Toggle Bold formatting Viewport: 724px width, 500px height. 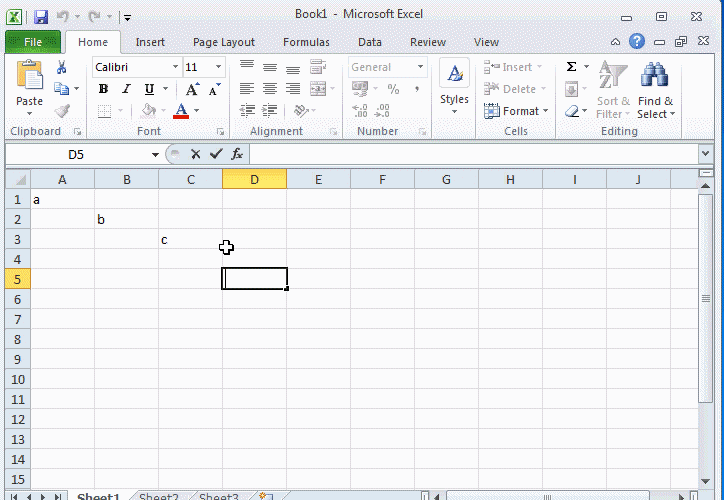point(103,89)
